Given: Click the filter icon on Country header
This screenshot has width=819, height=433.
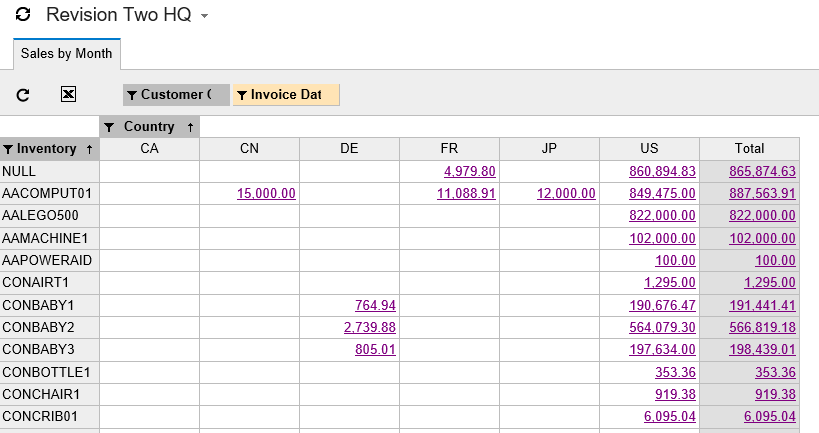Looking at the screenshot, I should tap(110, 127).
